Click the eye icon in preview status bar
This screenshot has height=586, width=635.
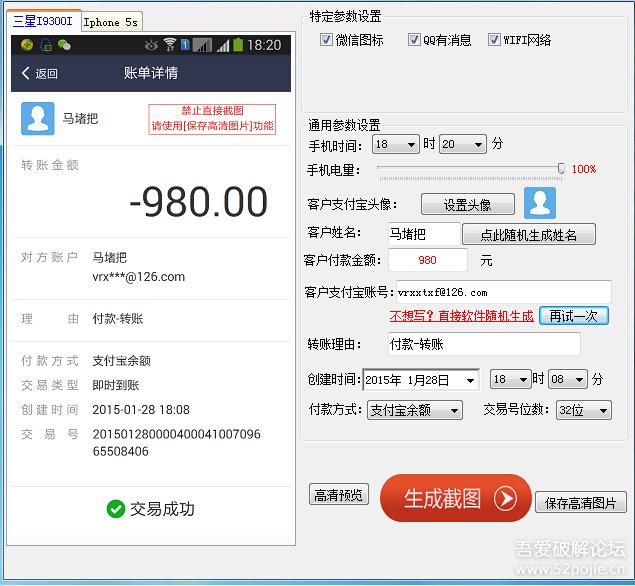tap(151, 45)
